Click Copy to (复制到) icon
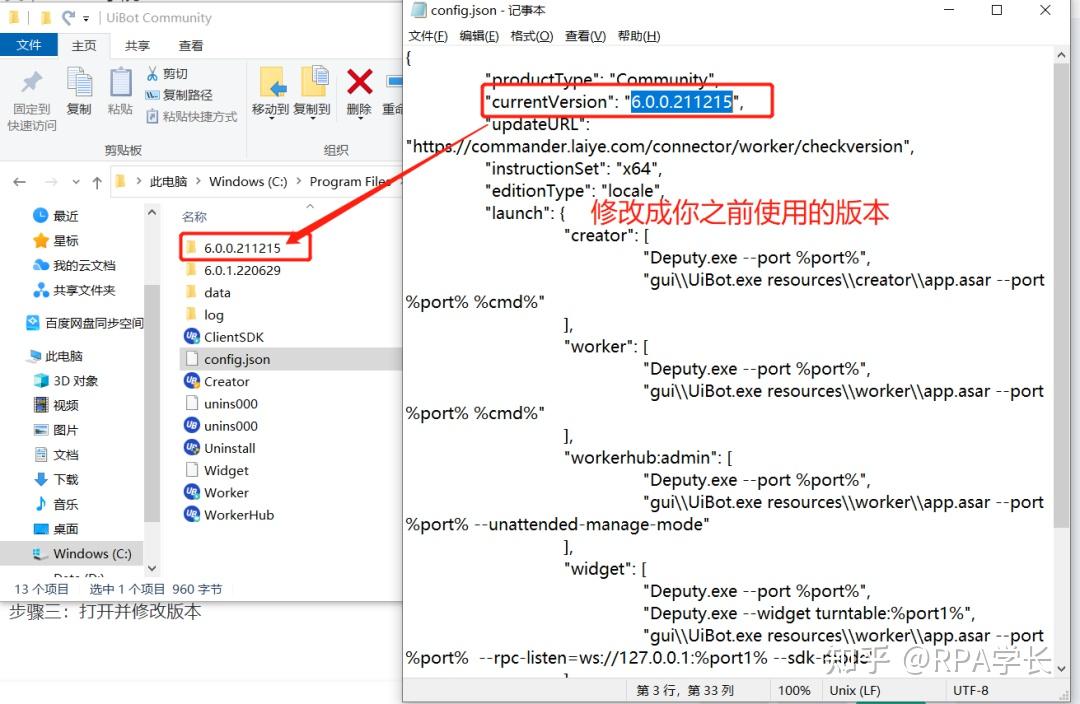This screenshot has width=1080, height=704. click(314, 83)
